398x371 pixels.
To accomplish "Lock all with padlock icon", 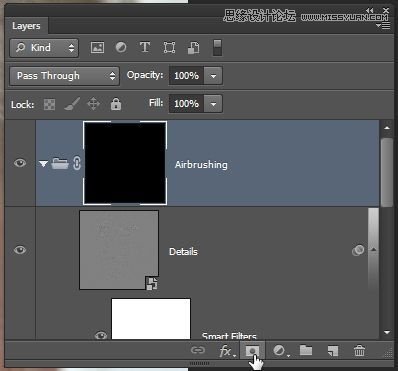I will (x=116, y=104).
